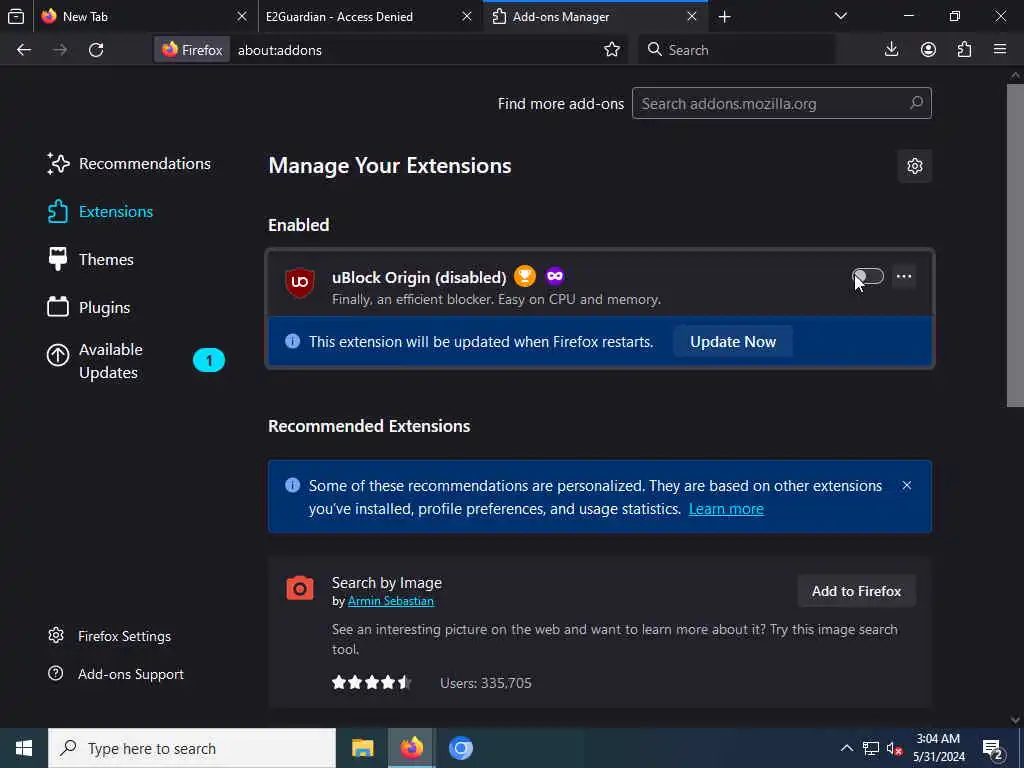This screenshot has width=1024, height=768.
Task: Open the blue circular app on the taskbar
Action: pyautogui.click(x=460, y=748)
